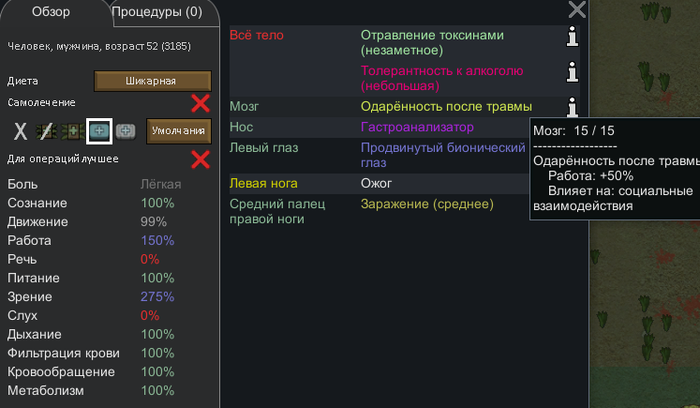Screen dimensions: 700x408
Task: Select the glitterworld medicine care icon
Action: (x=126, y=130)
